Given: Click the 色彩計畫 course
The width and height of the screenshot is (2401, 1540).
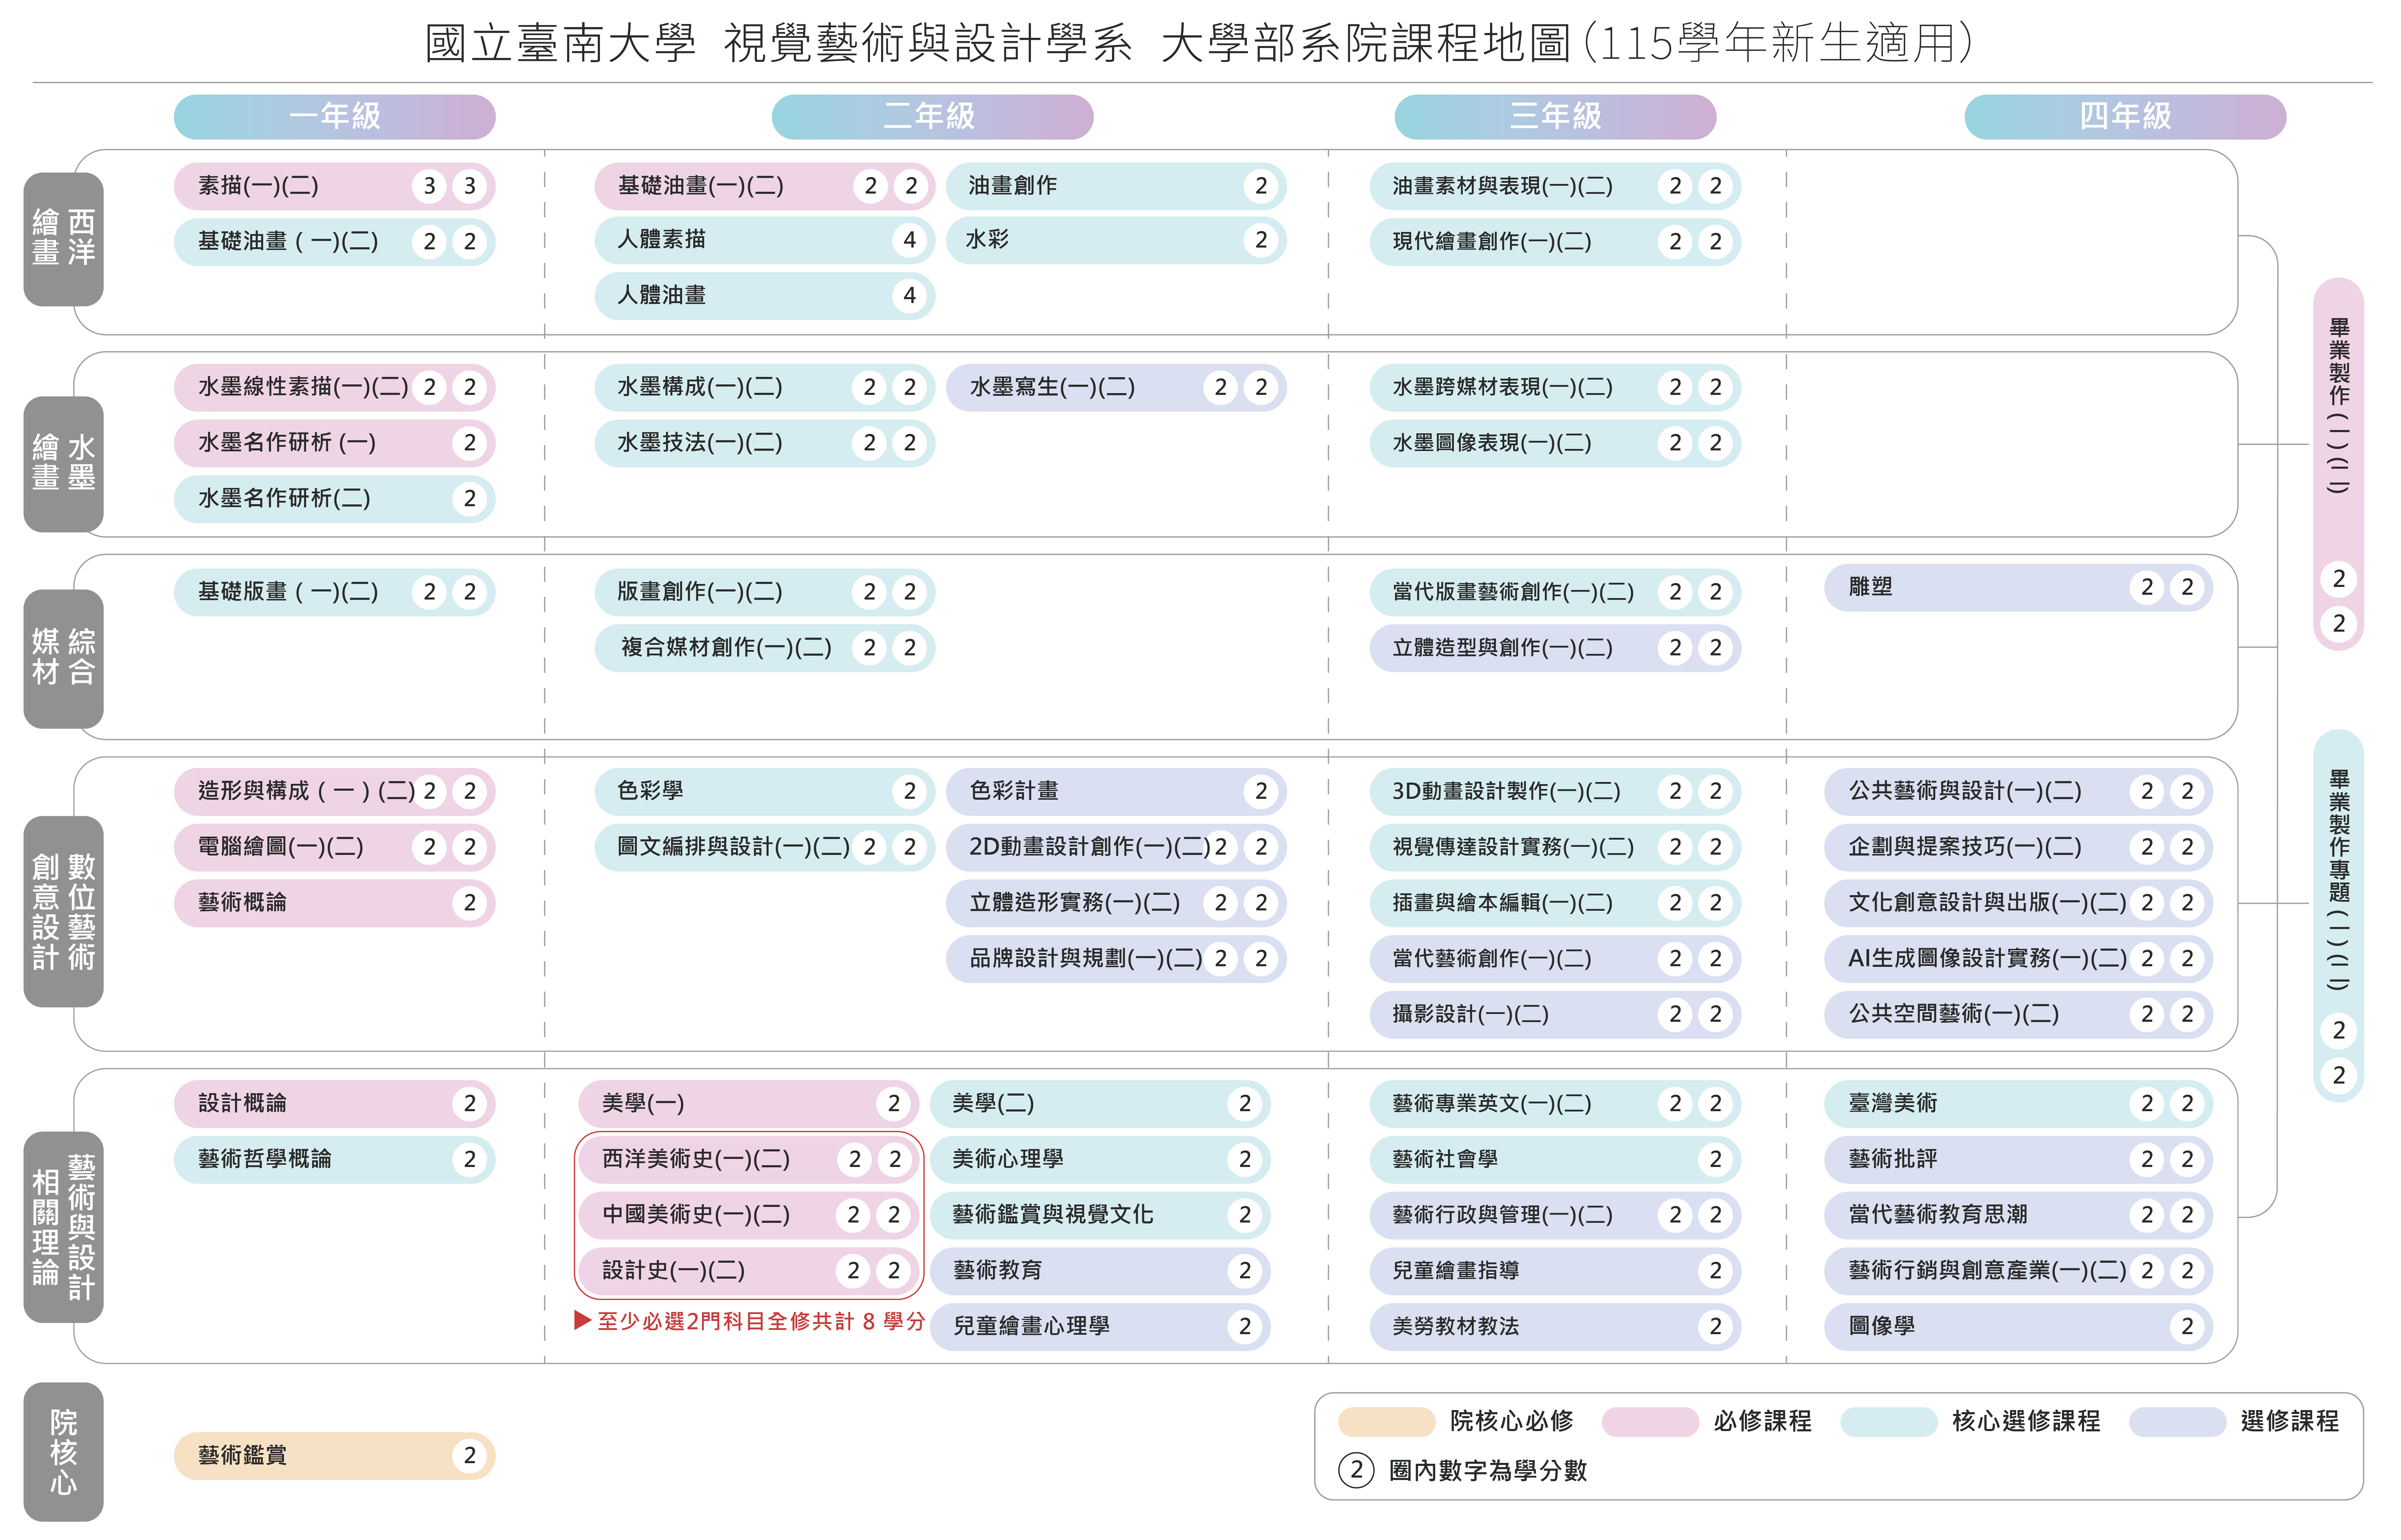Looking at the screenshot, I should [1116, 792].
